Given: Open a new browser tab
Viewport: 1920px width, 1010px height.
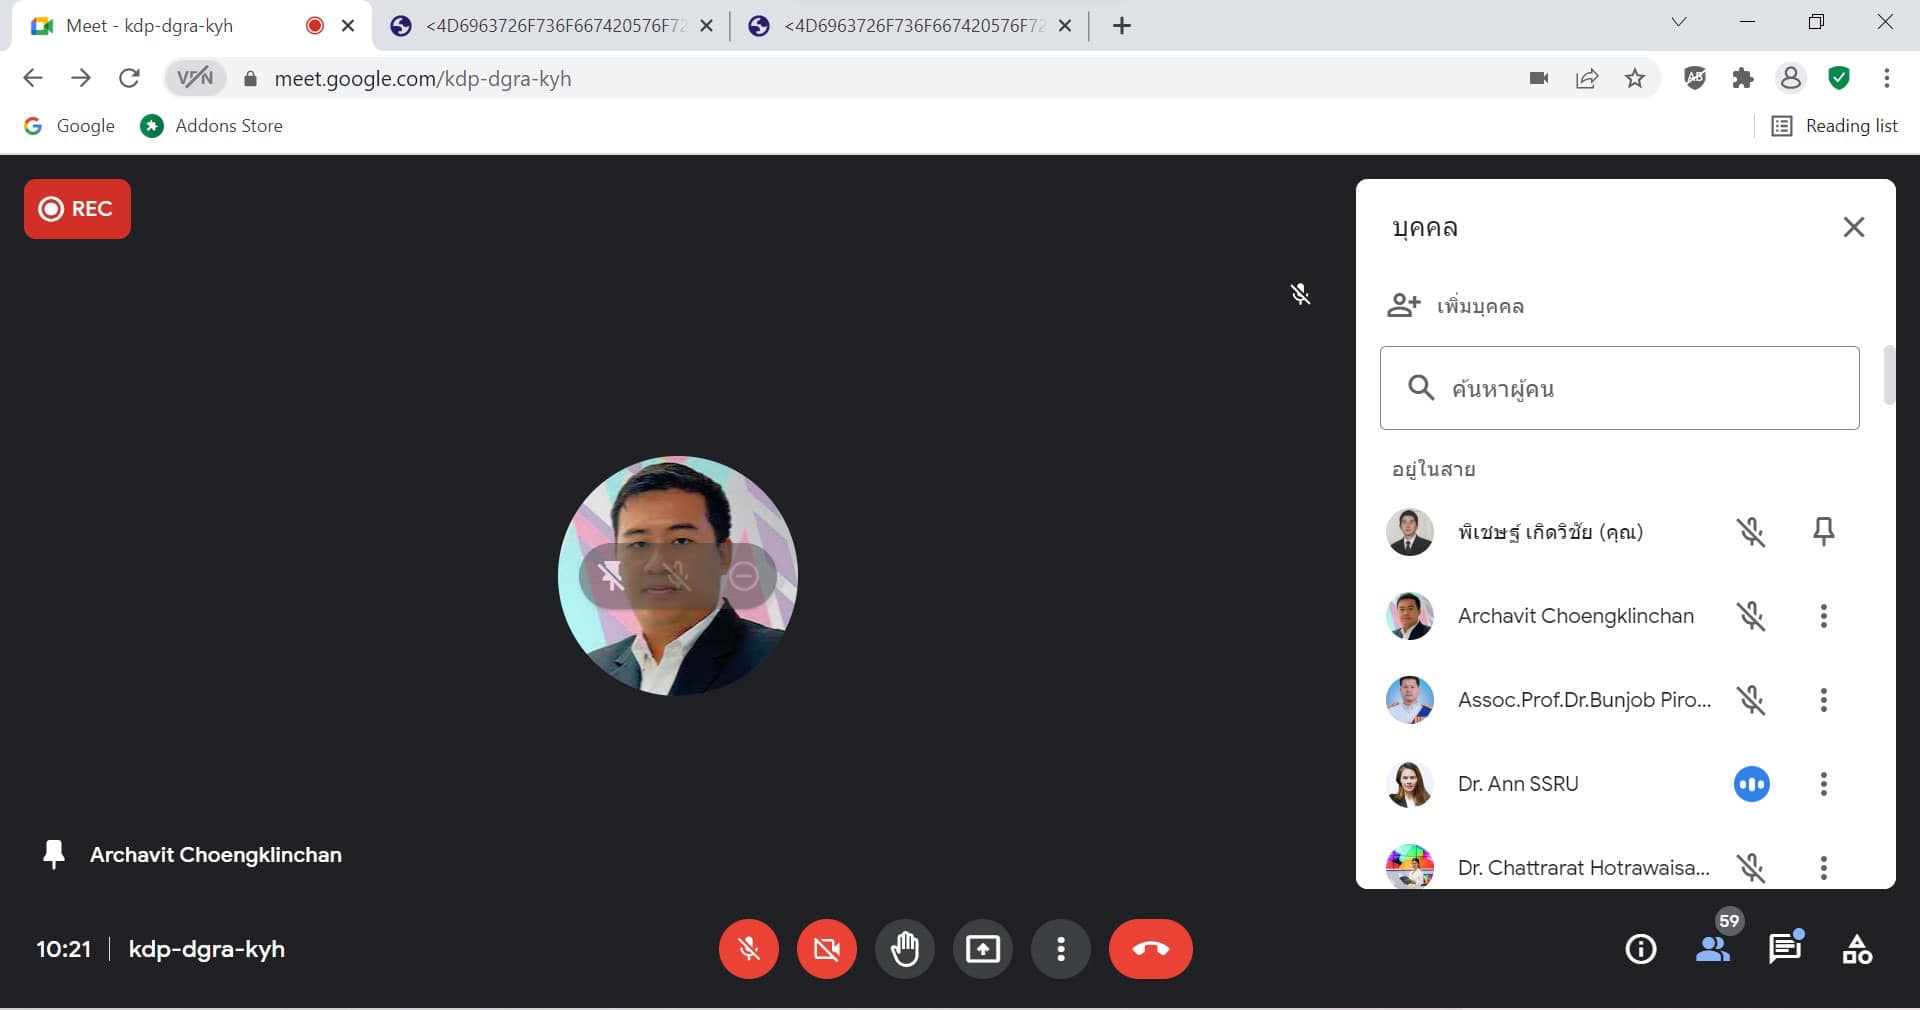Looking at the screenshot, I should pyautogui.click(x=1121, y=26).
